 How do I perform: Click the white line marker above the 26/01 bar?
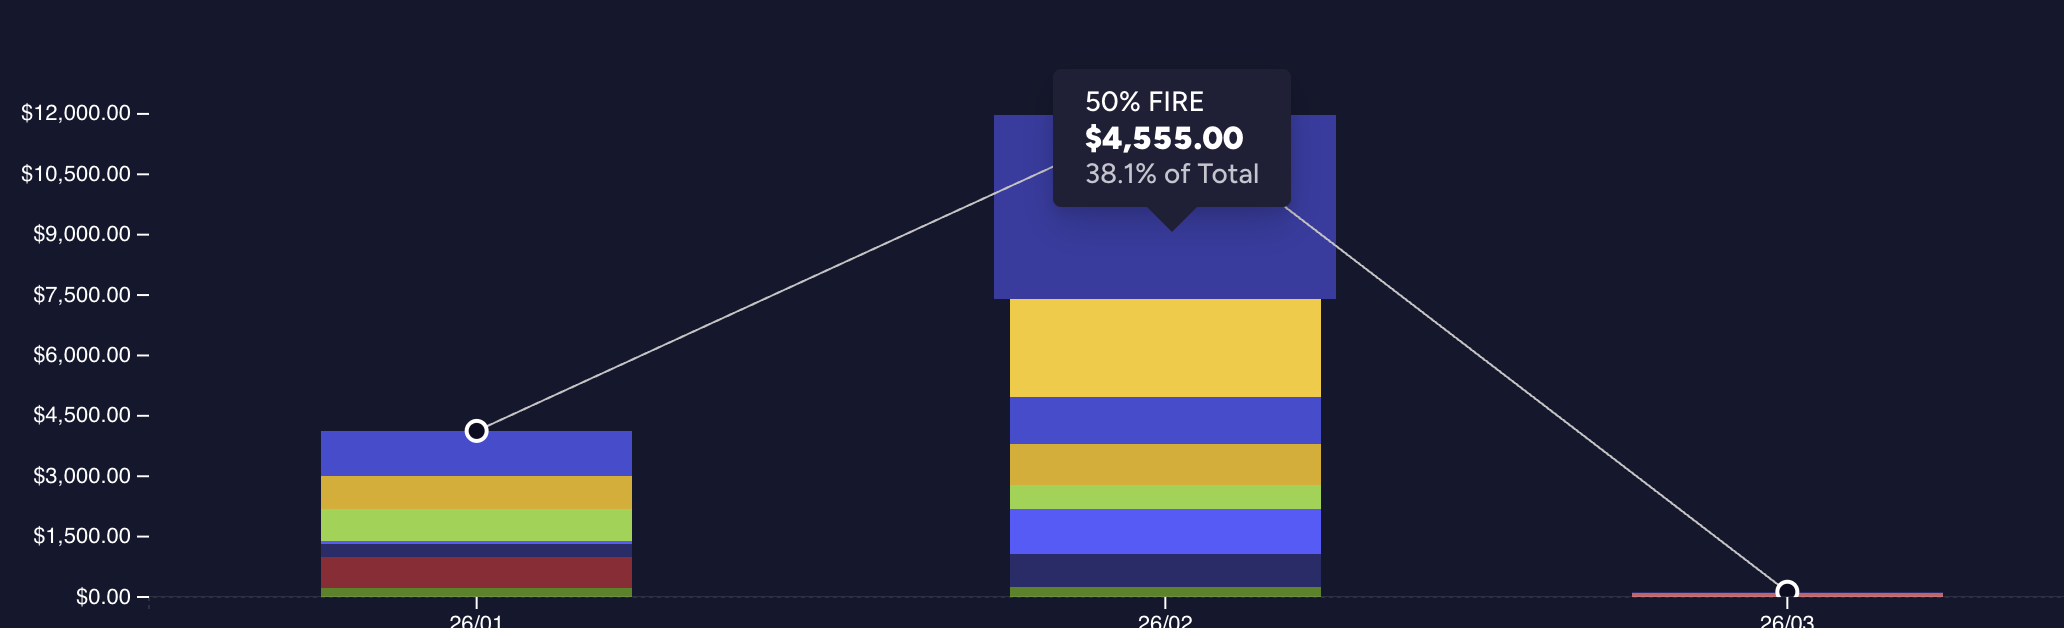tap(477, 431)
